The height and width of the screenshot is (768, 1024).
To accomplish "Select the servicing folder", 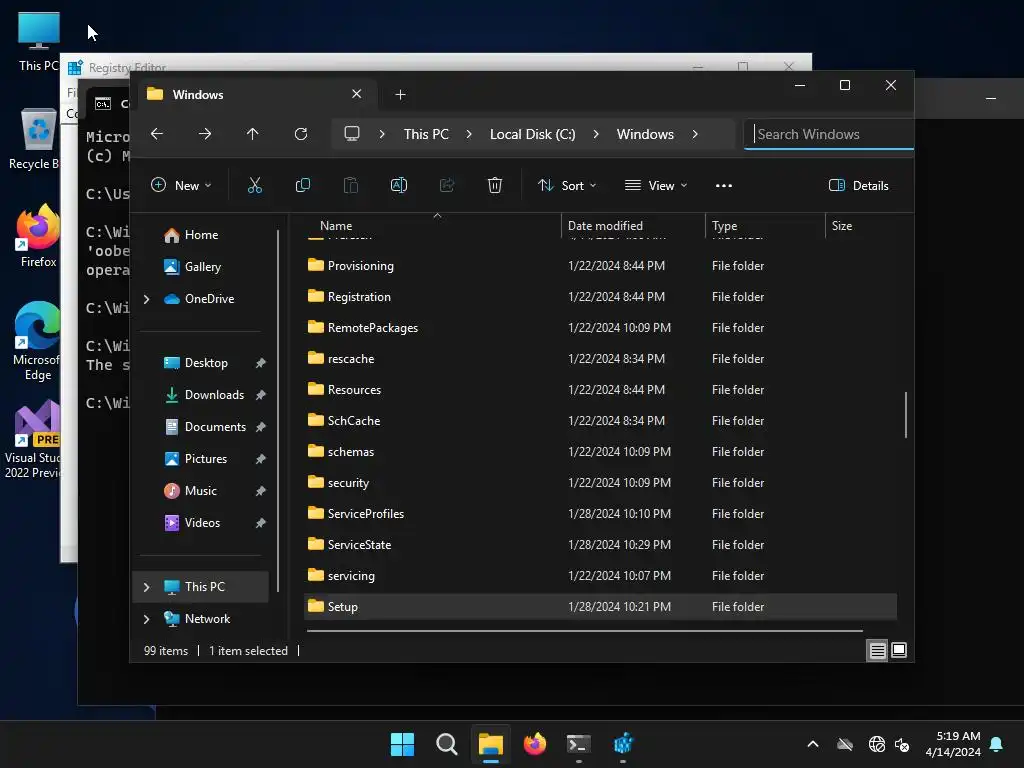I will [600, 576].
